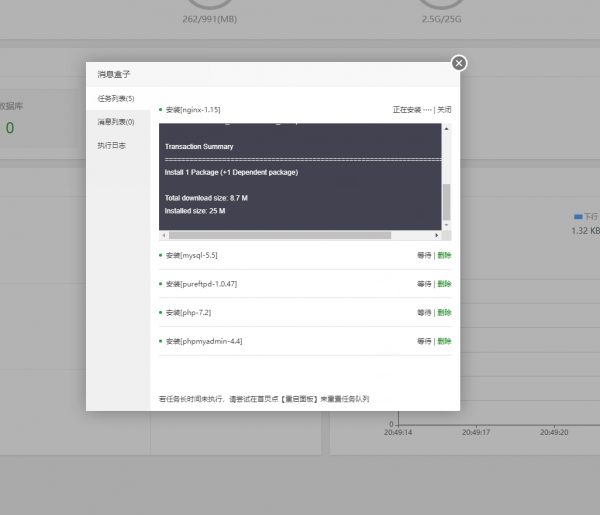Close the message box dialog with X icon
The height and width of the screenshot is (515, 600).
[x=459, y=63]
